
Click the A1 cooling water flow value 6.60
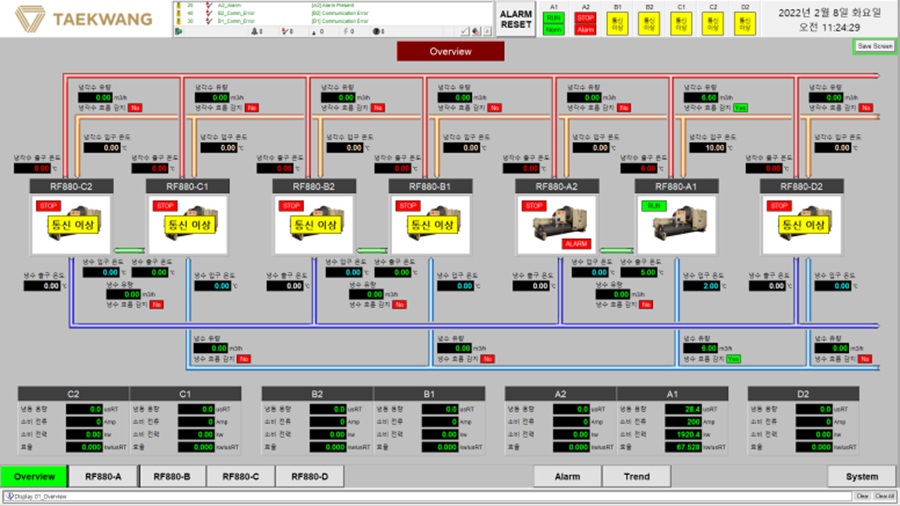pyautogui.click(x=701, y=98)
